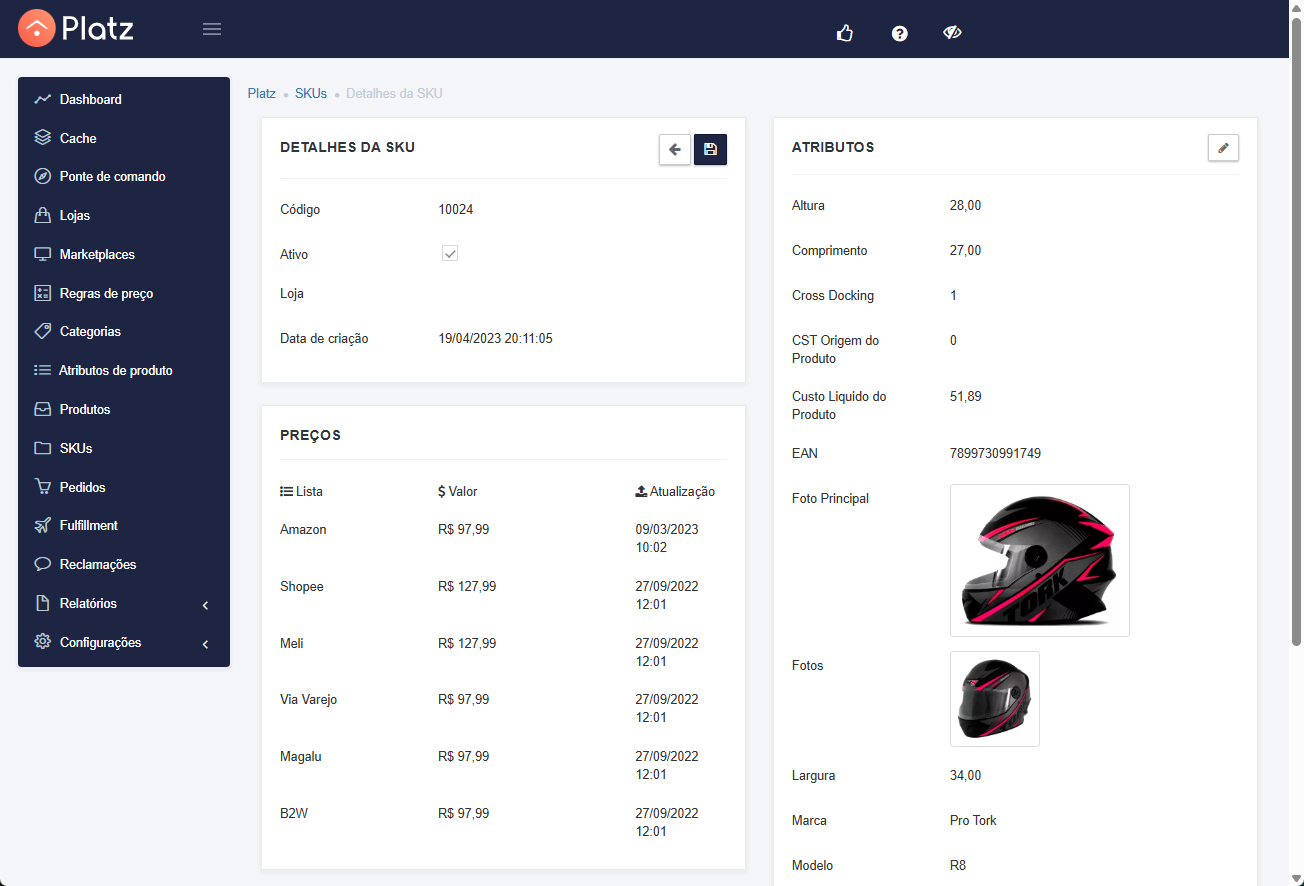Toggle the hamburger sidebar menu
Viewport: 1304px width, 886px height.
[212, 29]
